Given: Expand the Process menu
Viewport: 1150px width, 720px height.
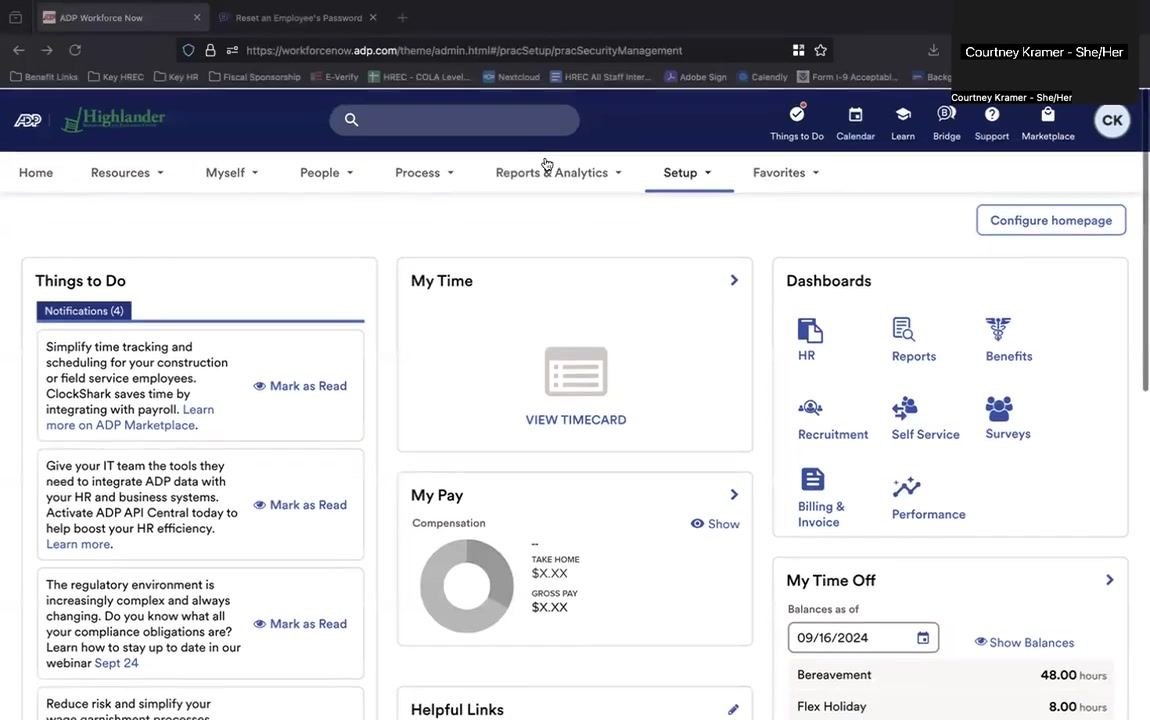Looking at the screenshot, I should coord(424,172).
